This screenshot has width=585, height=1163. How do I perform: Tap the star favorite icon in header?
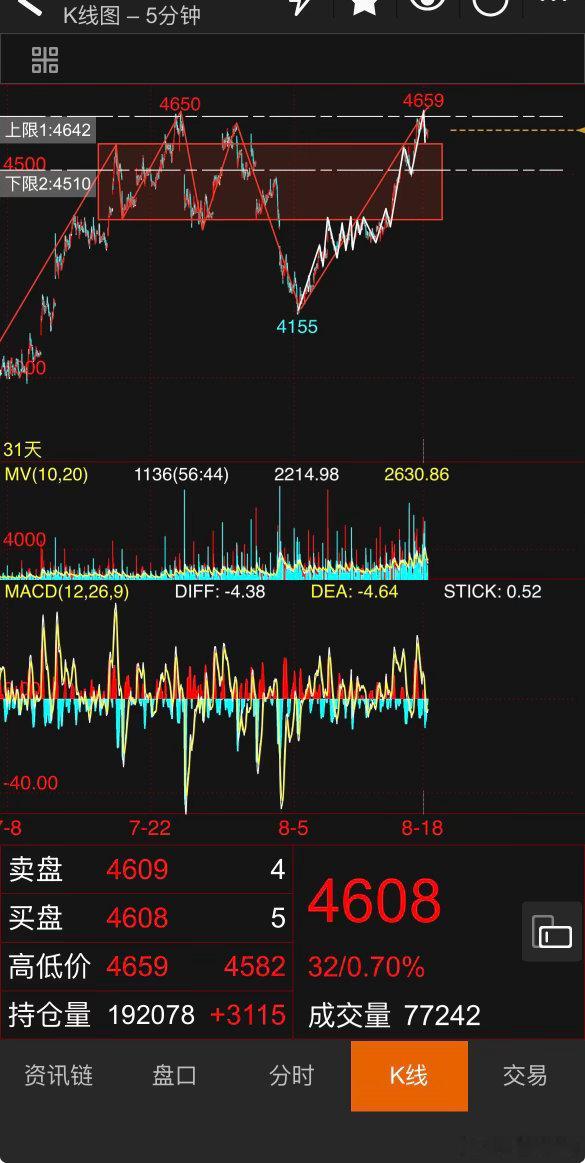364,6
